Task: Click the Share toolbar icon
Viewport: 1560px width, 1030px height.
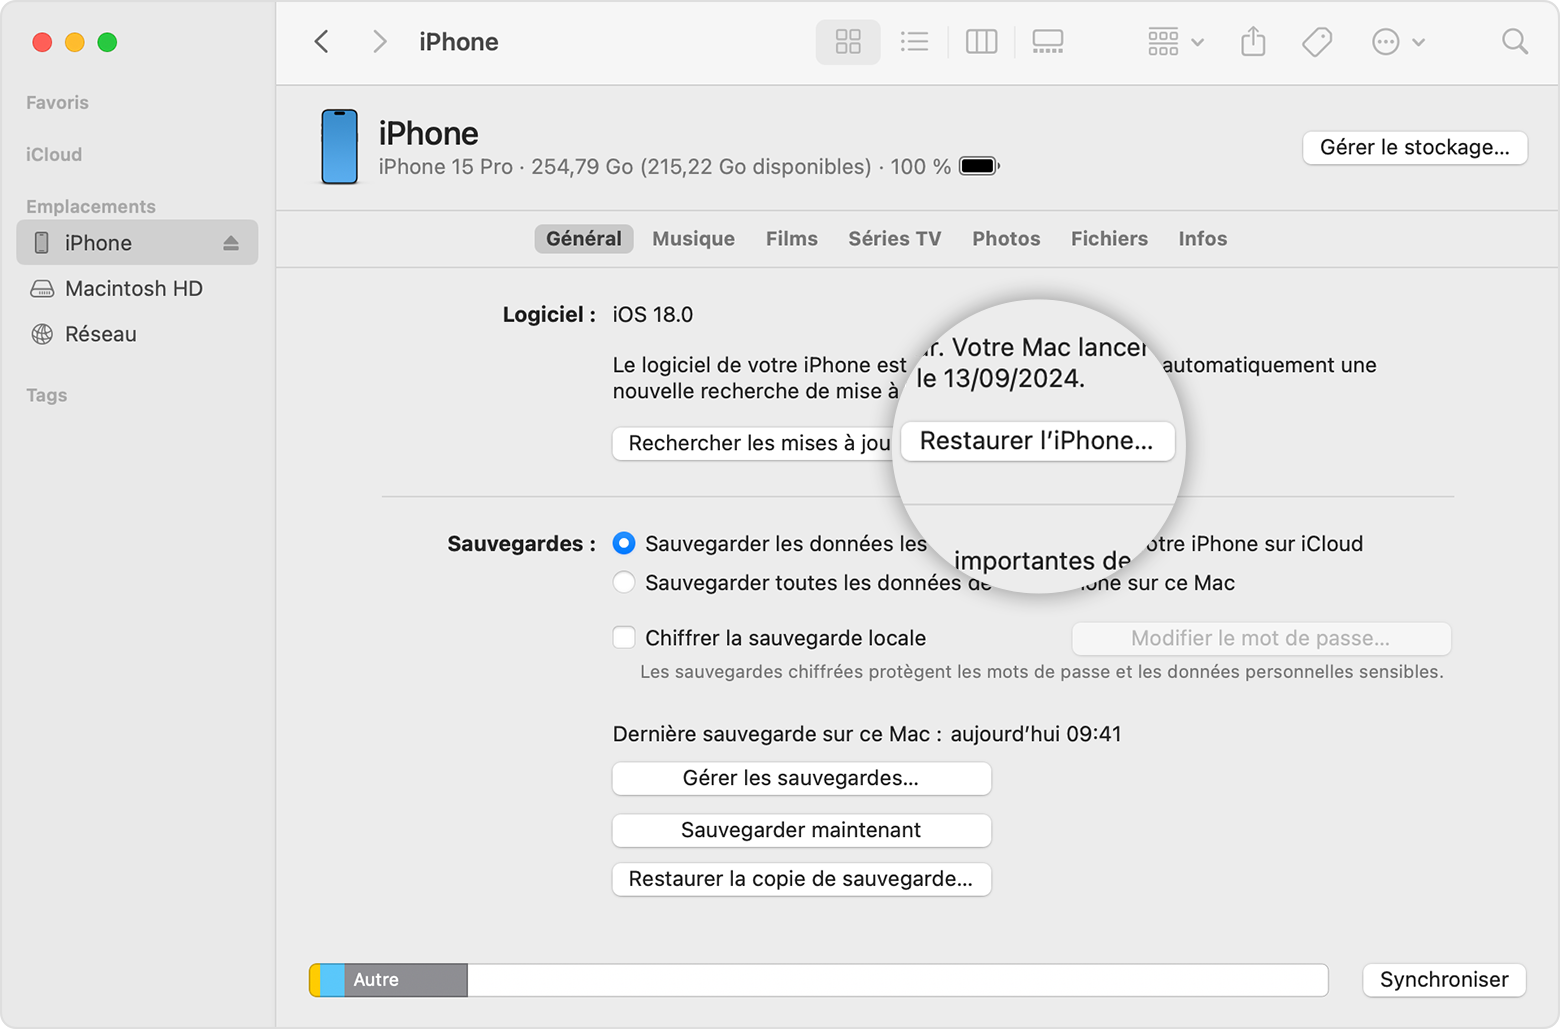Action: click(x=1253, y=42)
